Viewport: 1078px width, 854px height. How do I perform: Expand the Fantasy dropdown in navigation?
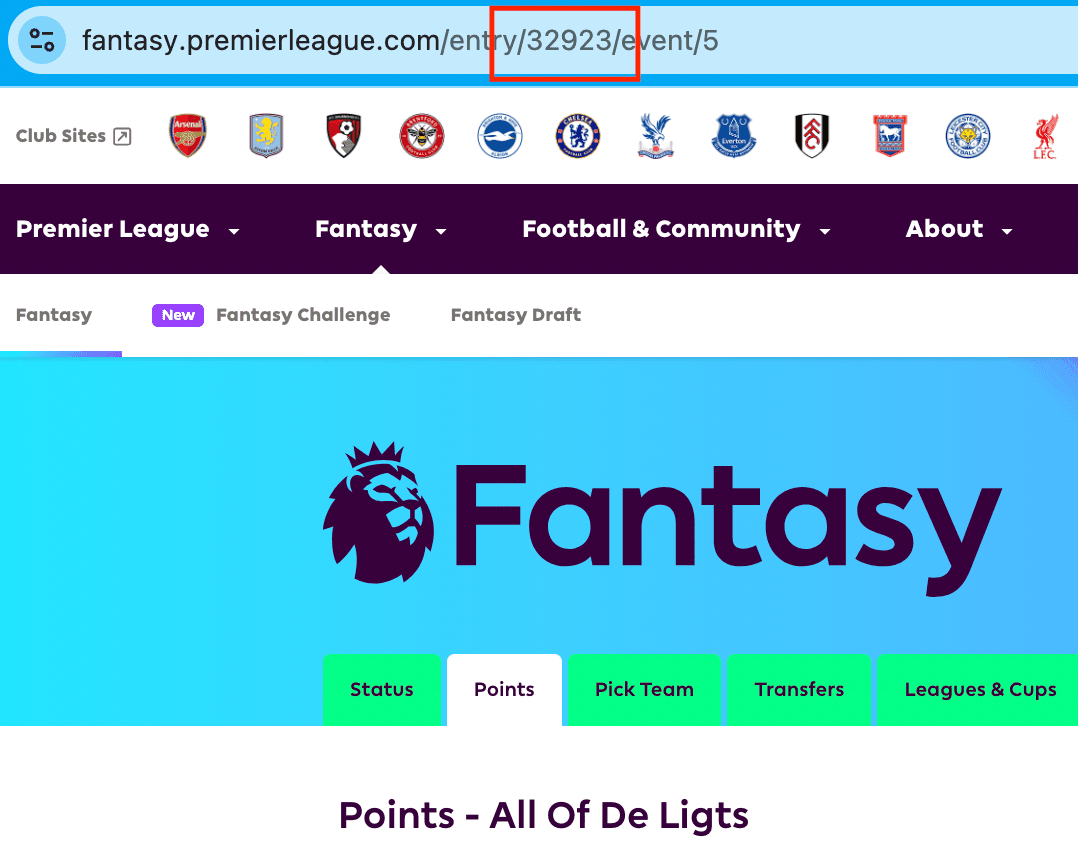tap(381, 229)
